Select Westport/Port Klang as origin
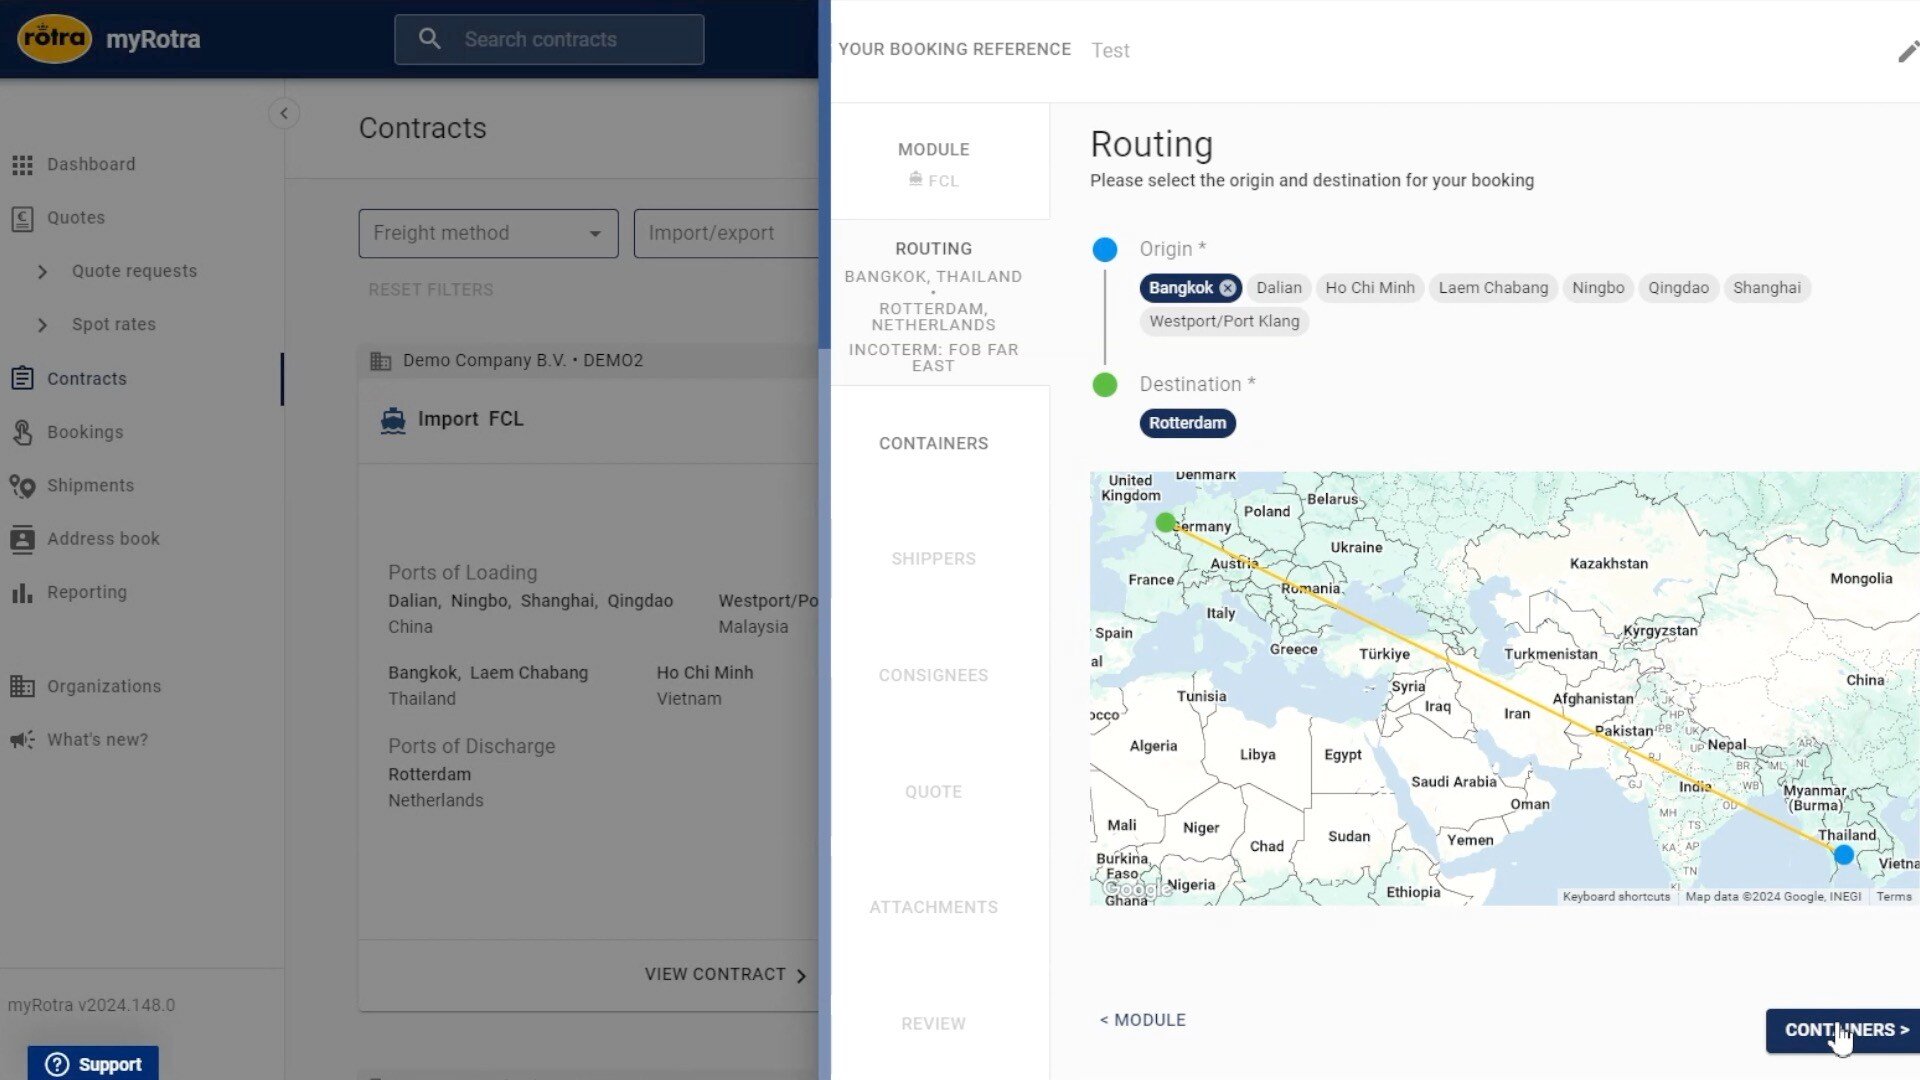Screen dimensions: 1920x1080 pyautogui.click(x=1224, y=321)
